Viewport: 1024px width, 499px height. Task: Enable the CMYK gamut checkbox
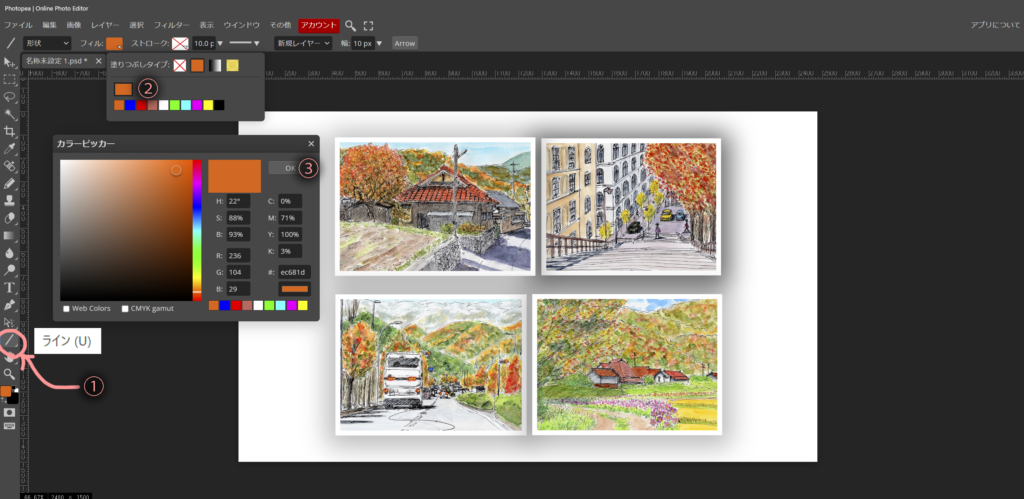126,308
